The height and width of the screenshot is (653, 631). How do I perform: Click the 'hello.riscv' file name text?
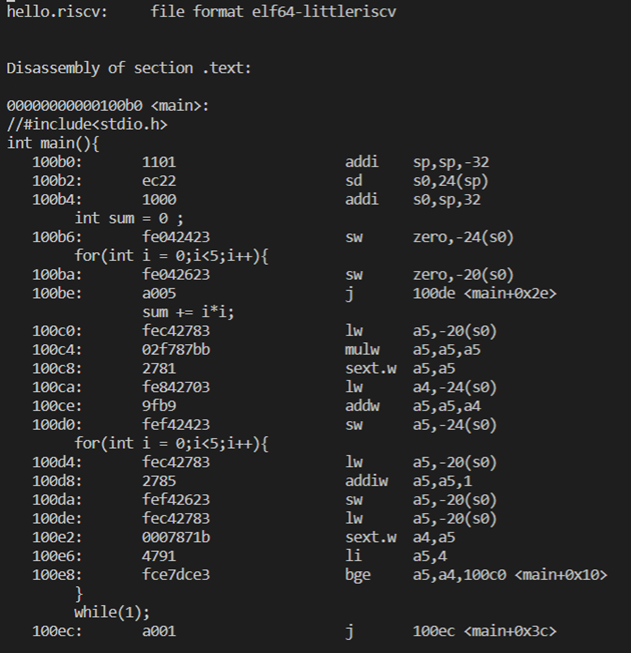(x=57, y=12)
